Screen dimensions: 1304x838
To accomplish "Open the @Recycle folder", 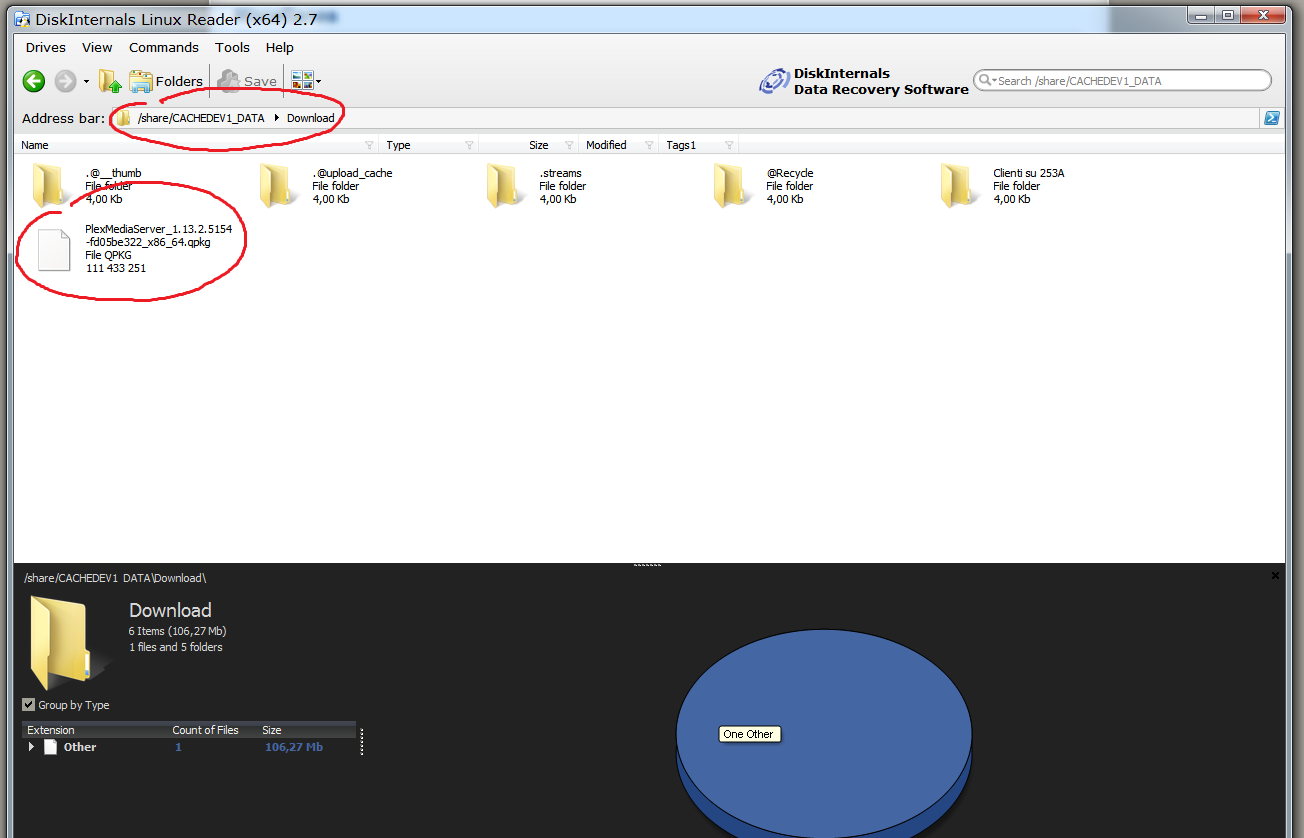I will 733,186.
